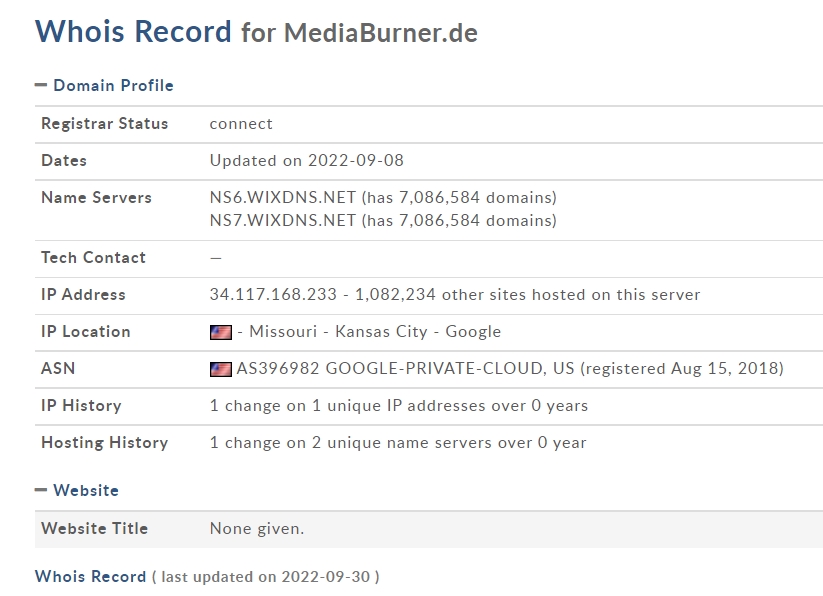
Task: Open domains count beside NS7.WIXDNS.NET
Action: pyautogui.click(x=459, y=220)
